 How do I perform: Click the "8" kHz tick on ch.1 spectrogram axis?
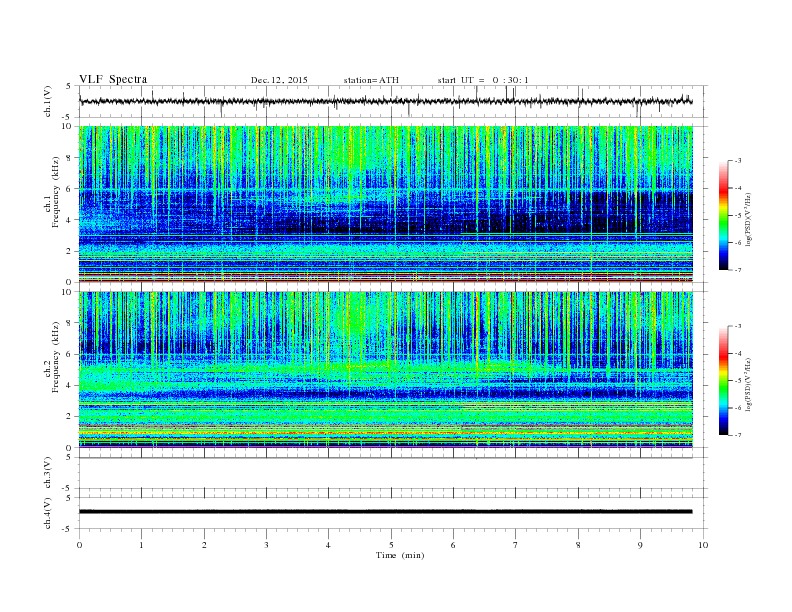pyautogui.click(x=69, y=158)
